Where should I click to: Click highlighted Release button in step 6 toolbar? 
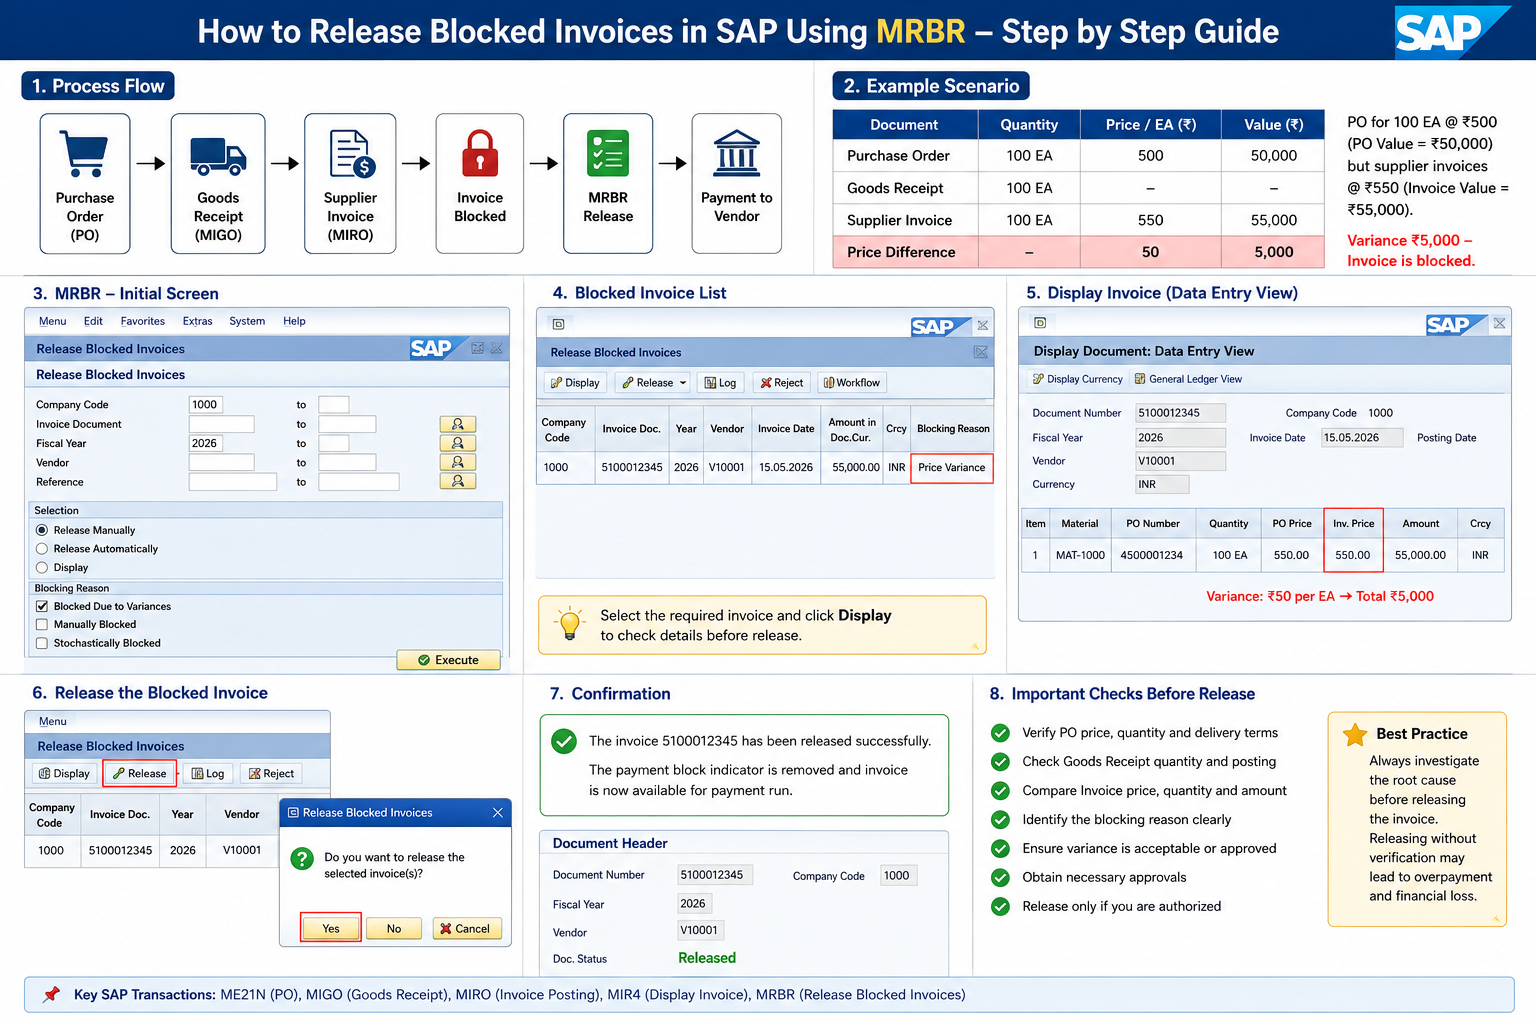pyautogui.click(x=140, y=773)
